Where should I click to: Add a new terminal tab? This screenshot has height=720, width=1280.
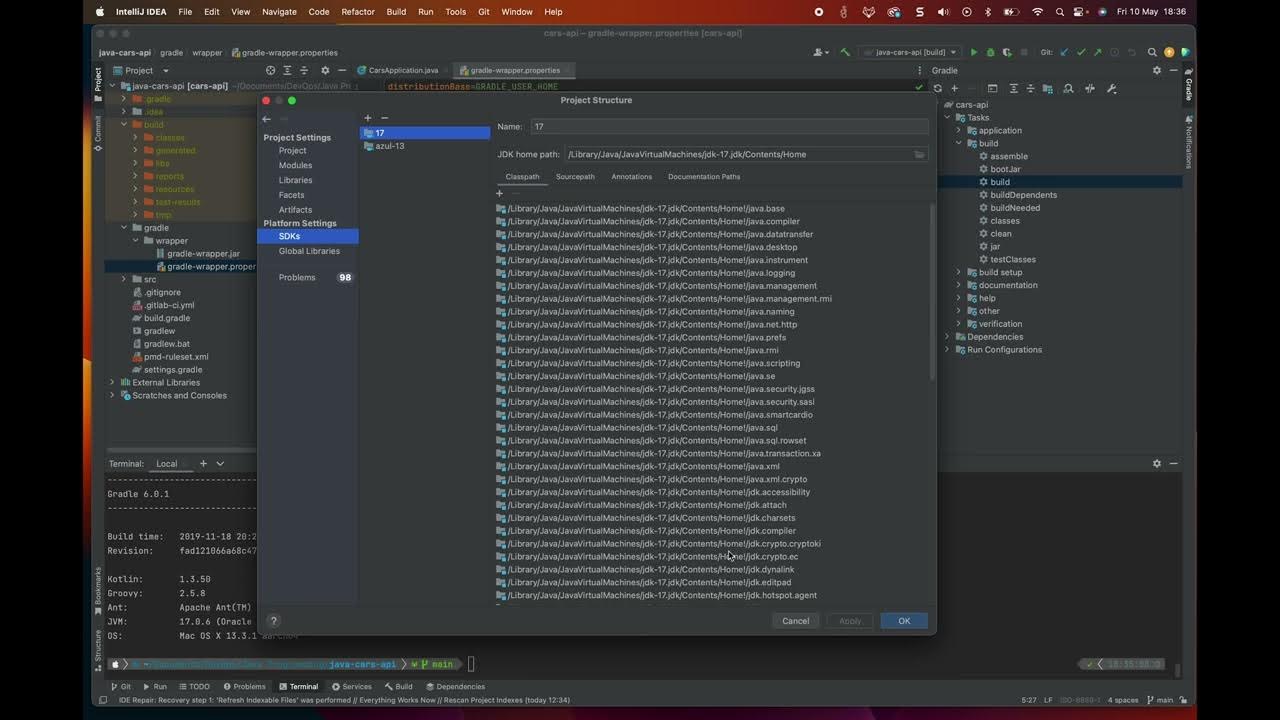tap(203, 463)
